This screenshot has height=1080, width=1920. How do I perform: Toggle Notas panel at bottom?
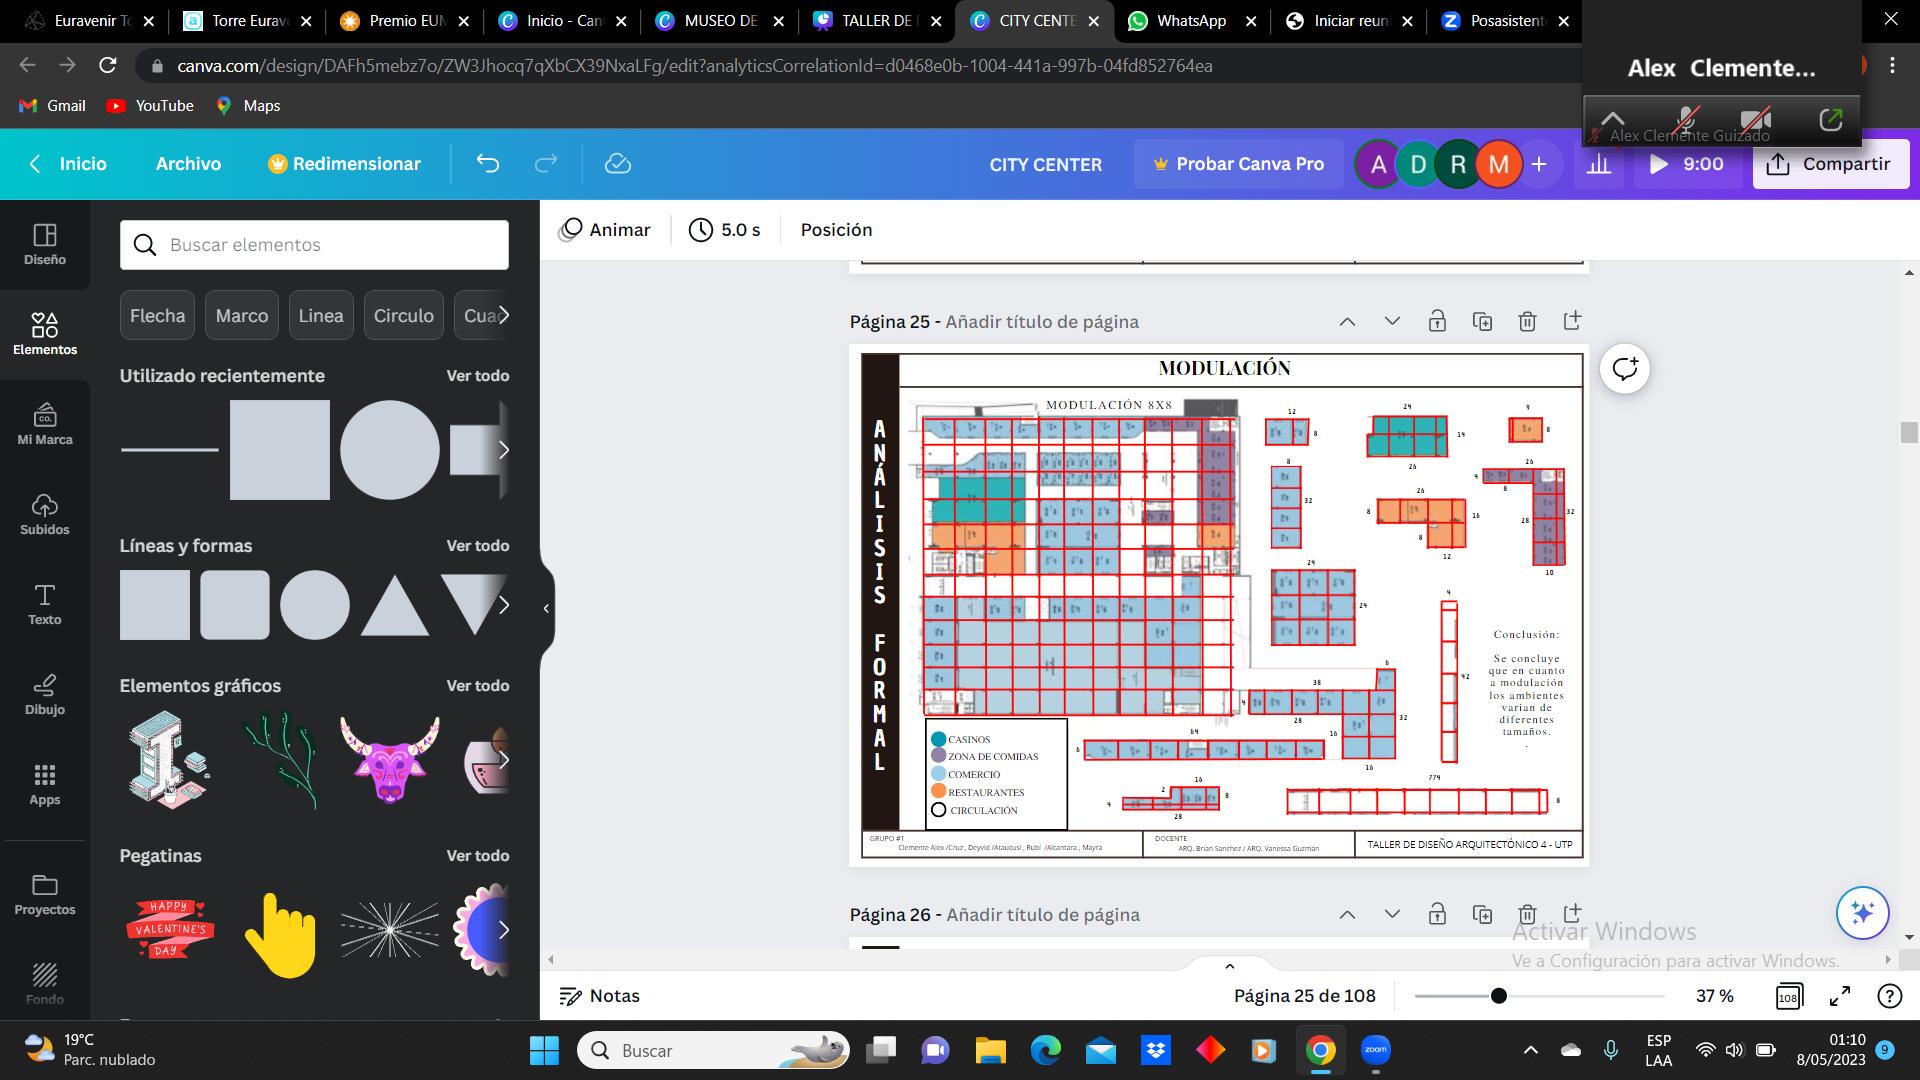600,996
